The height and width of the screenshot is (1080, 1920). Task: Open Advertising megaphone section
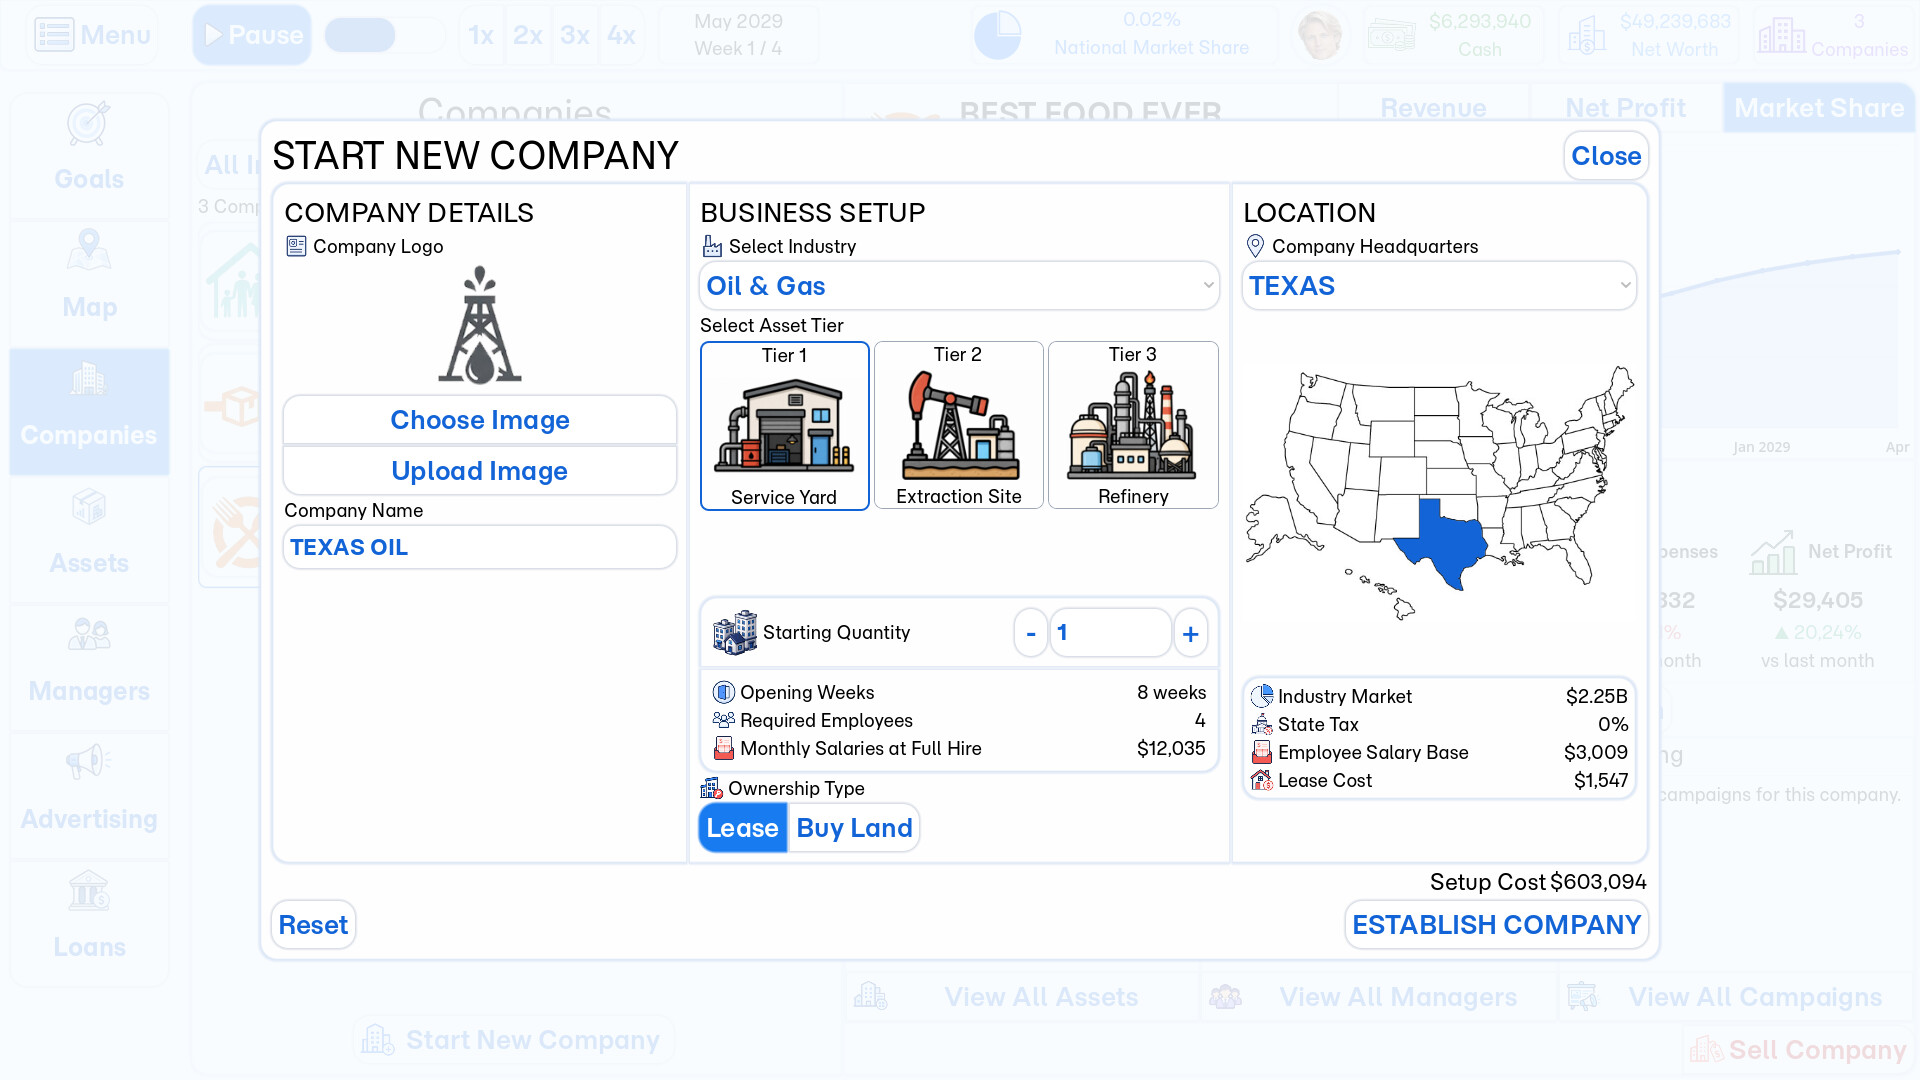89,795
